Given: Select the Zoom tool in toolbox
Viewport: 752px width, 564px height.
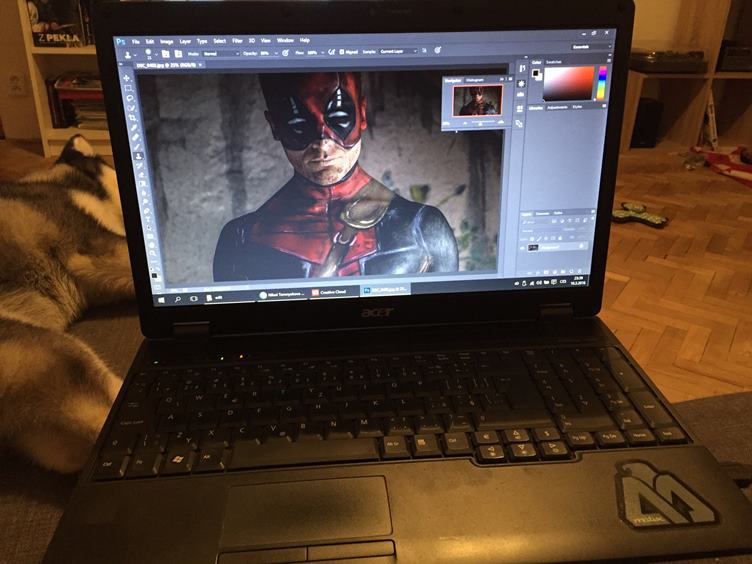Looking at the screenshot, I should click(153, 254).
